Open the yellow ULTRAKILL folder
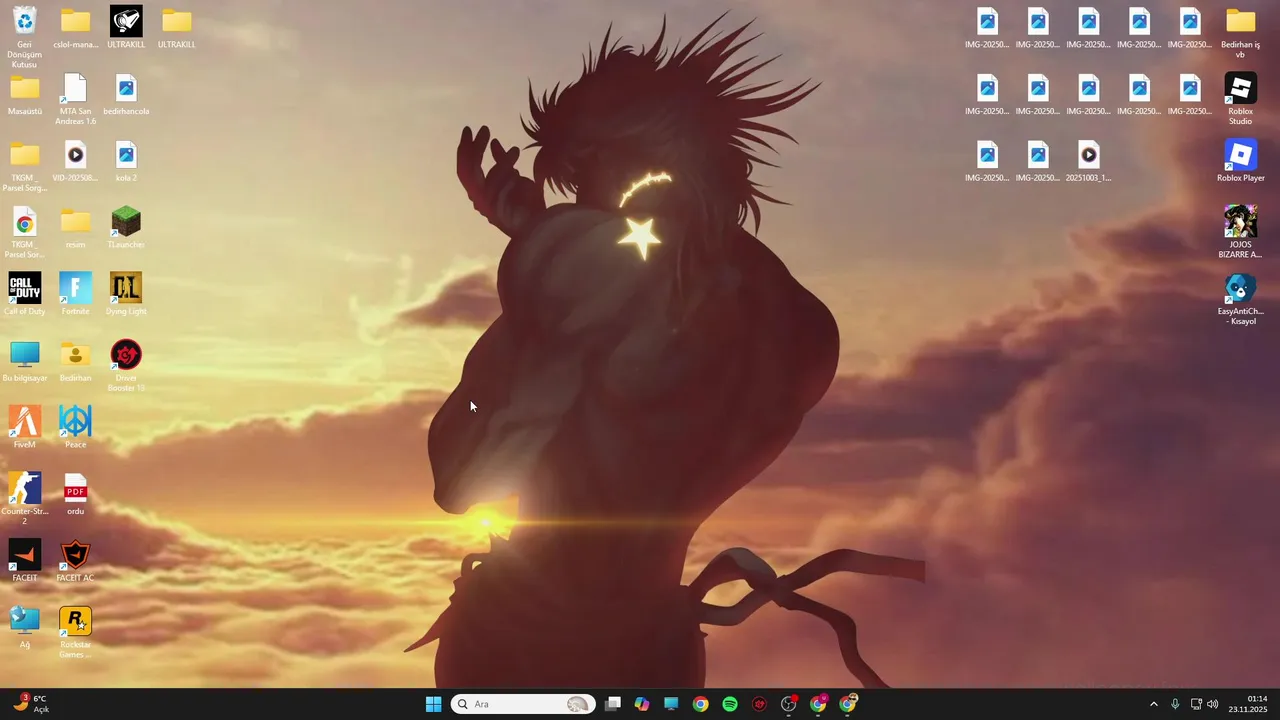 177,28
